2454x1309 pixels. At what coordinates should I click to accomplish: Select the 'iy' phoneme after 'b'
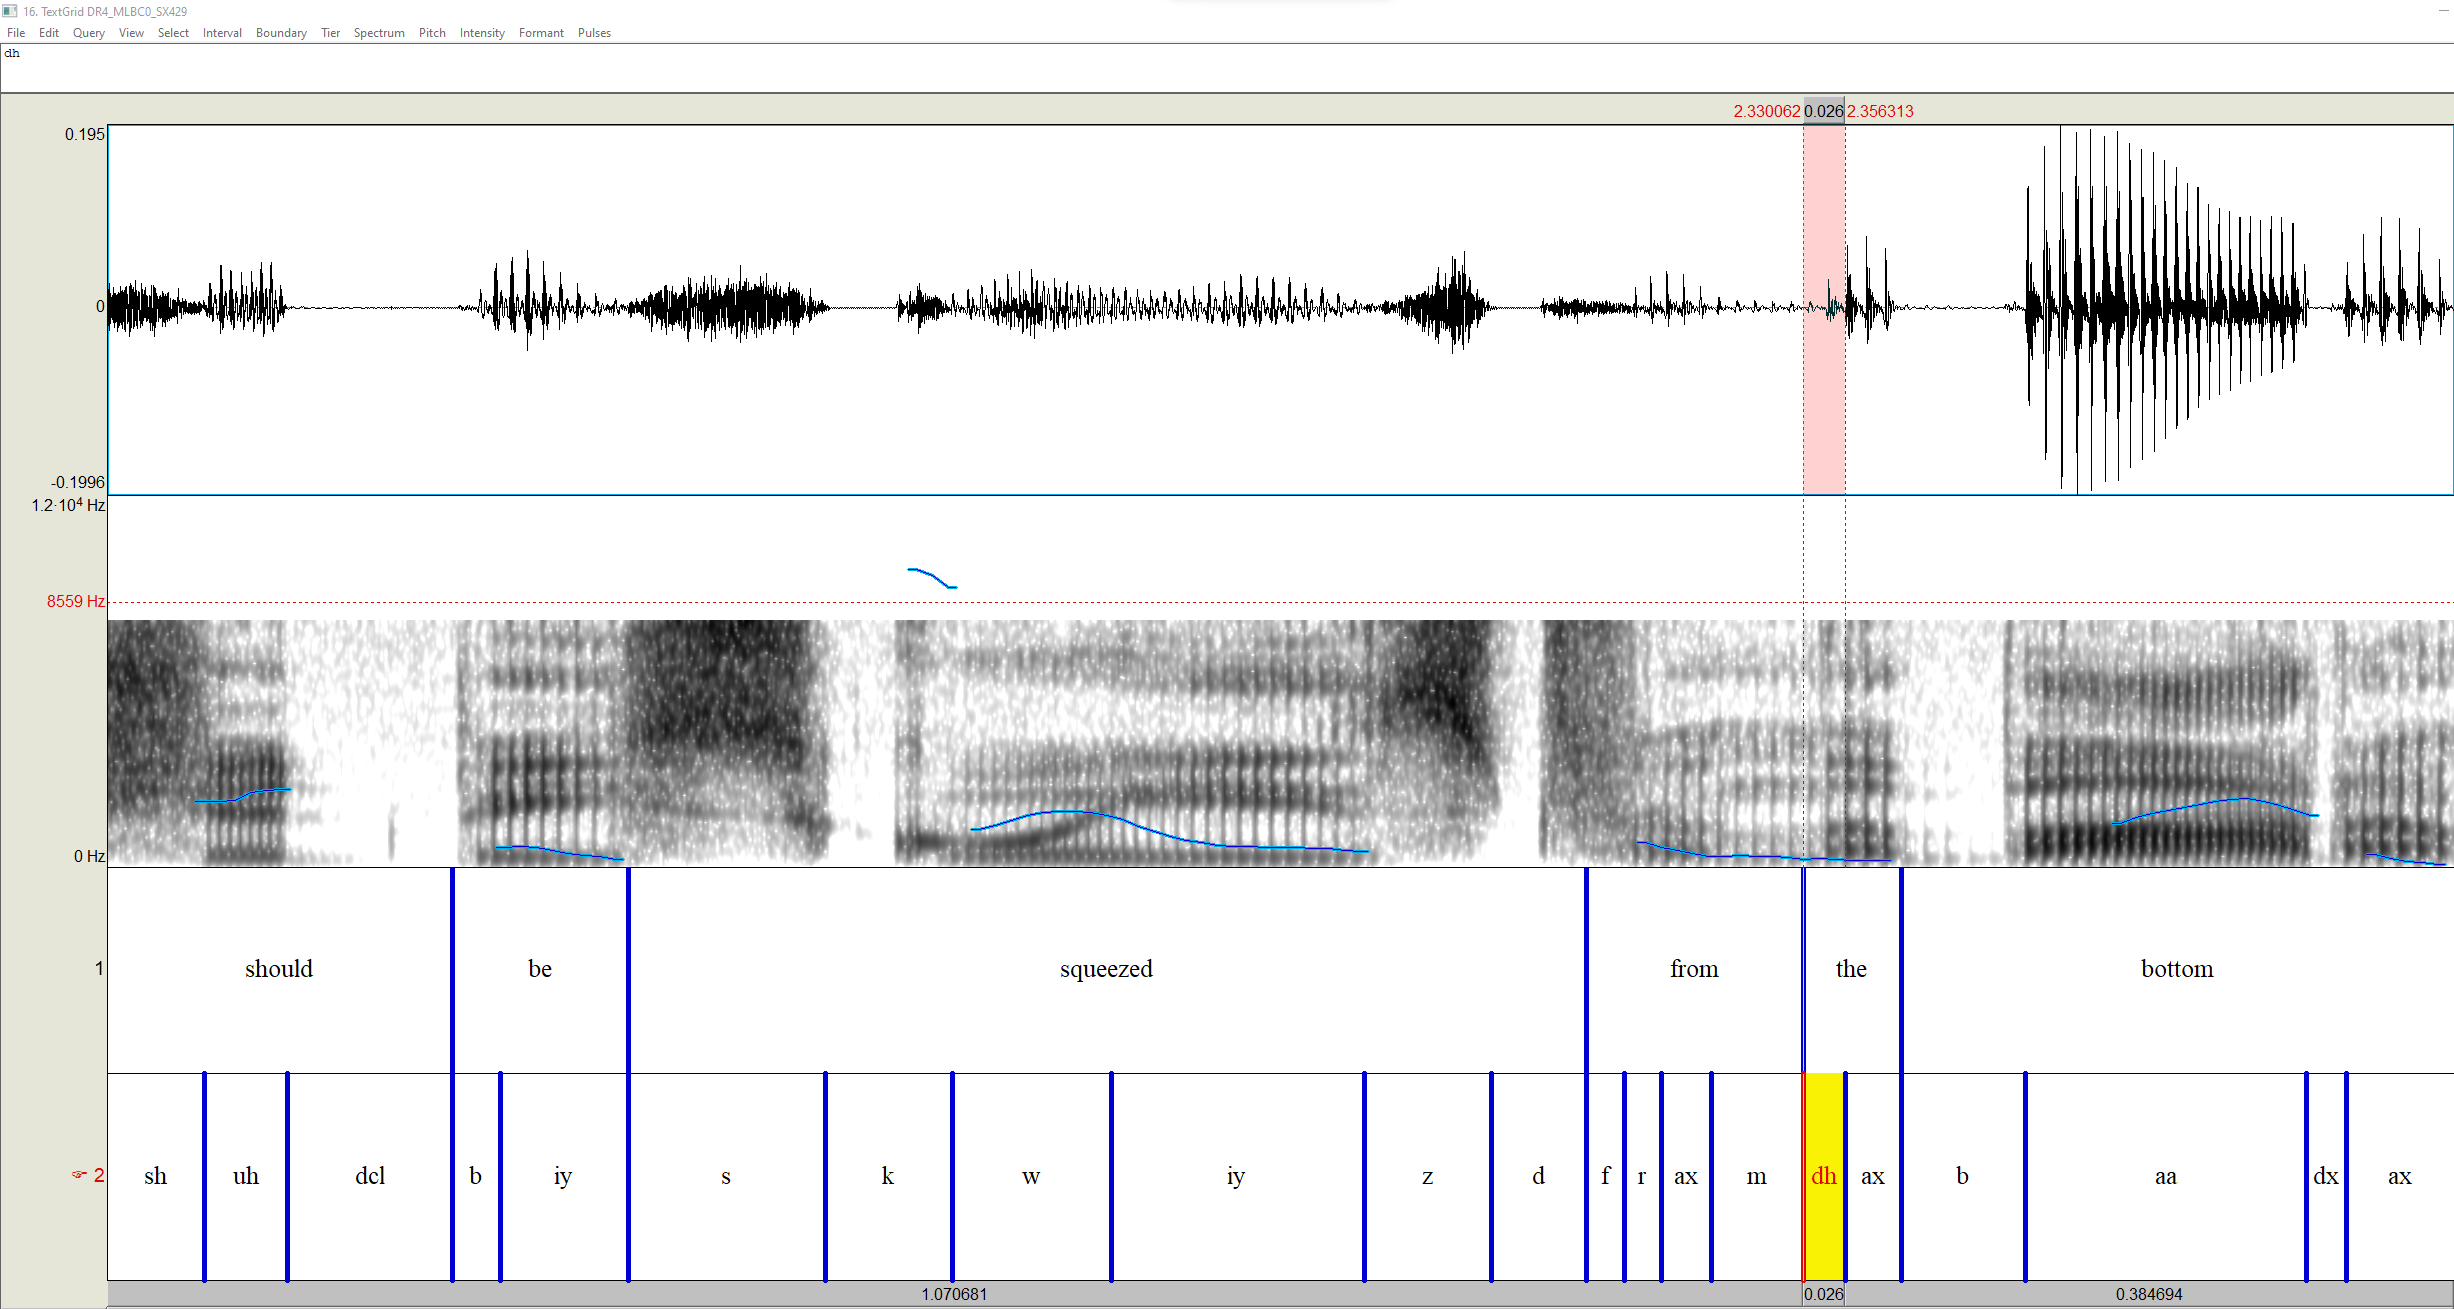pos(562,1176)
